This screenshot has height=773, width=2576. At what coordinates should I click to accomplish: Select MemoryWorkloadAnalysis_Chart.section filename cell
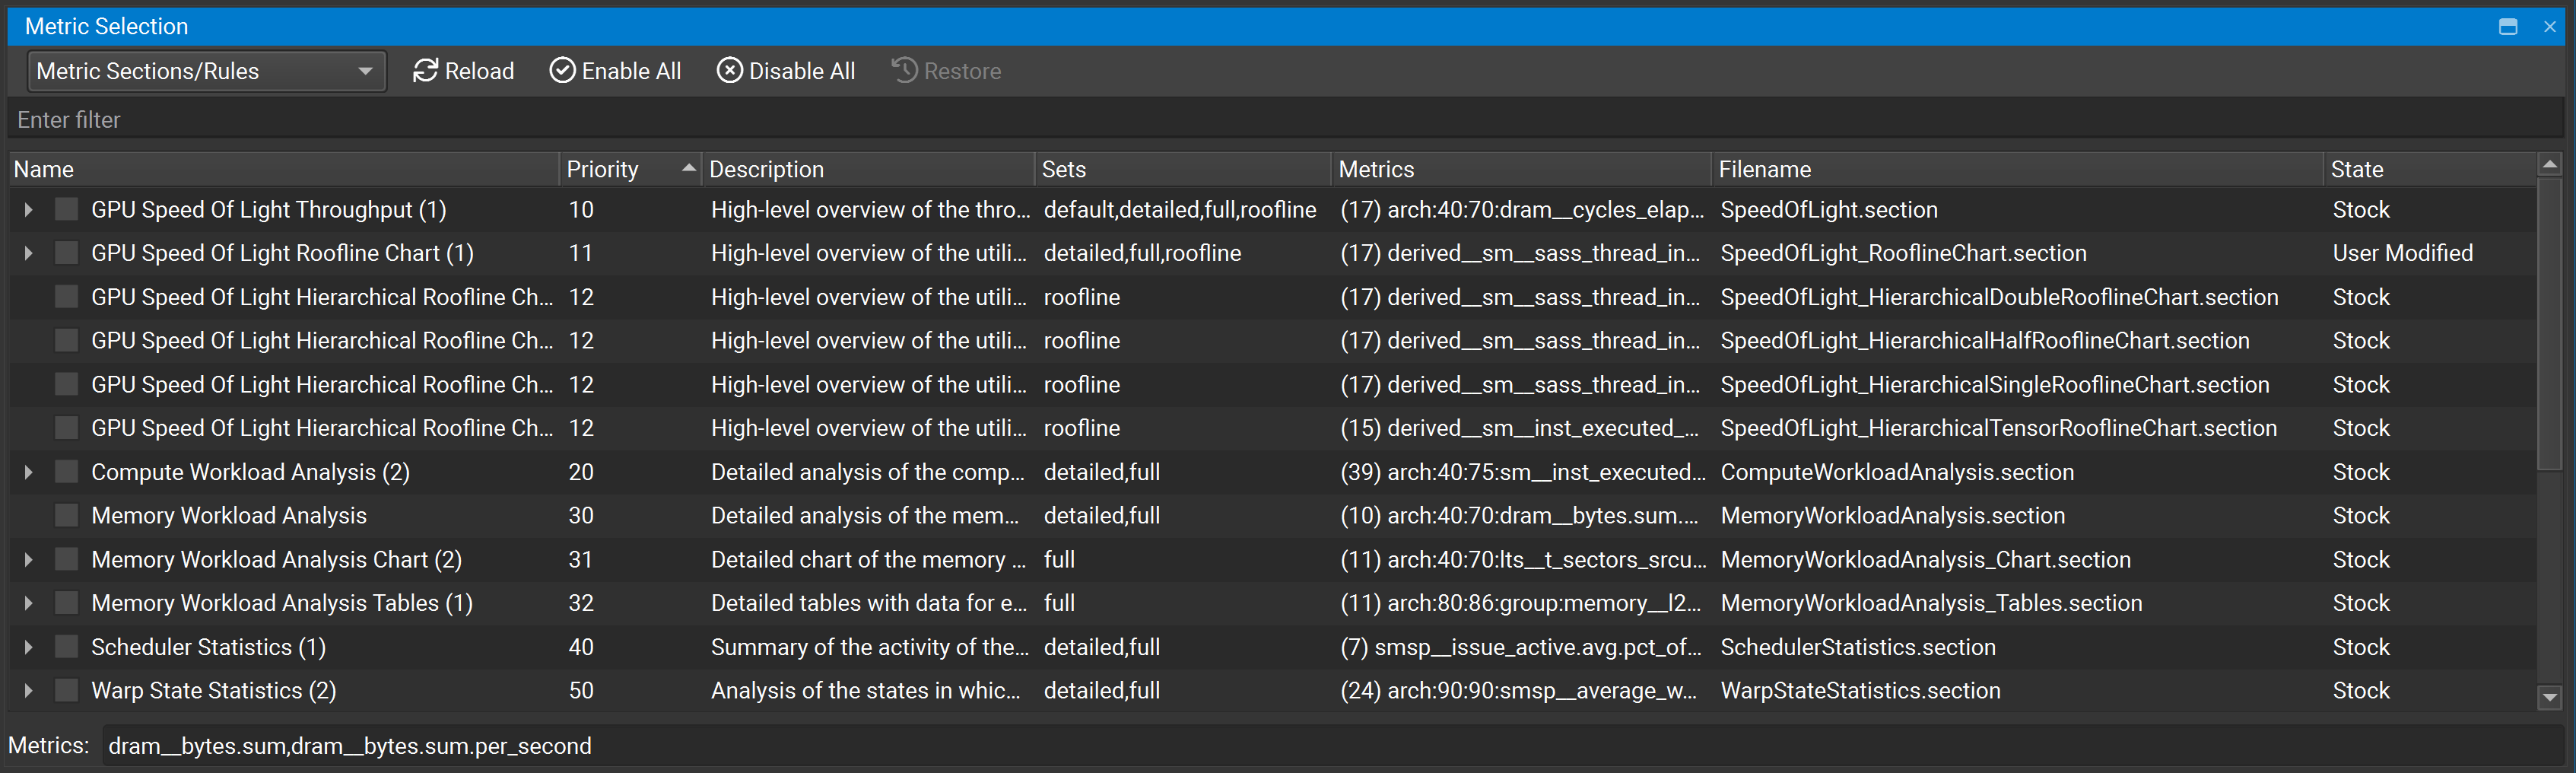coord(1925,559)
